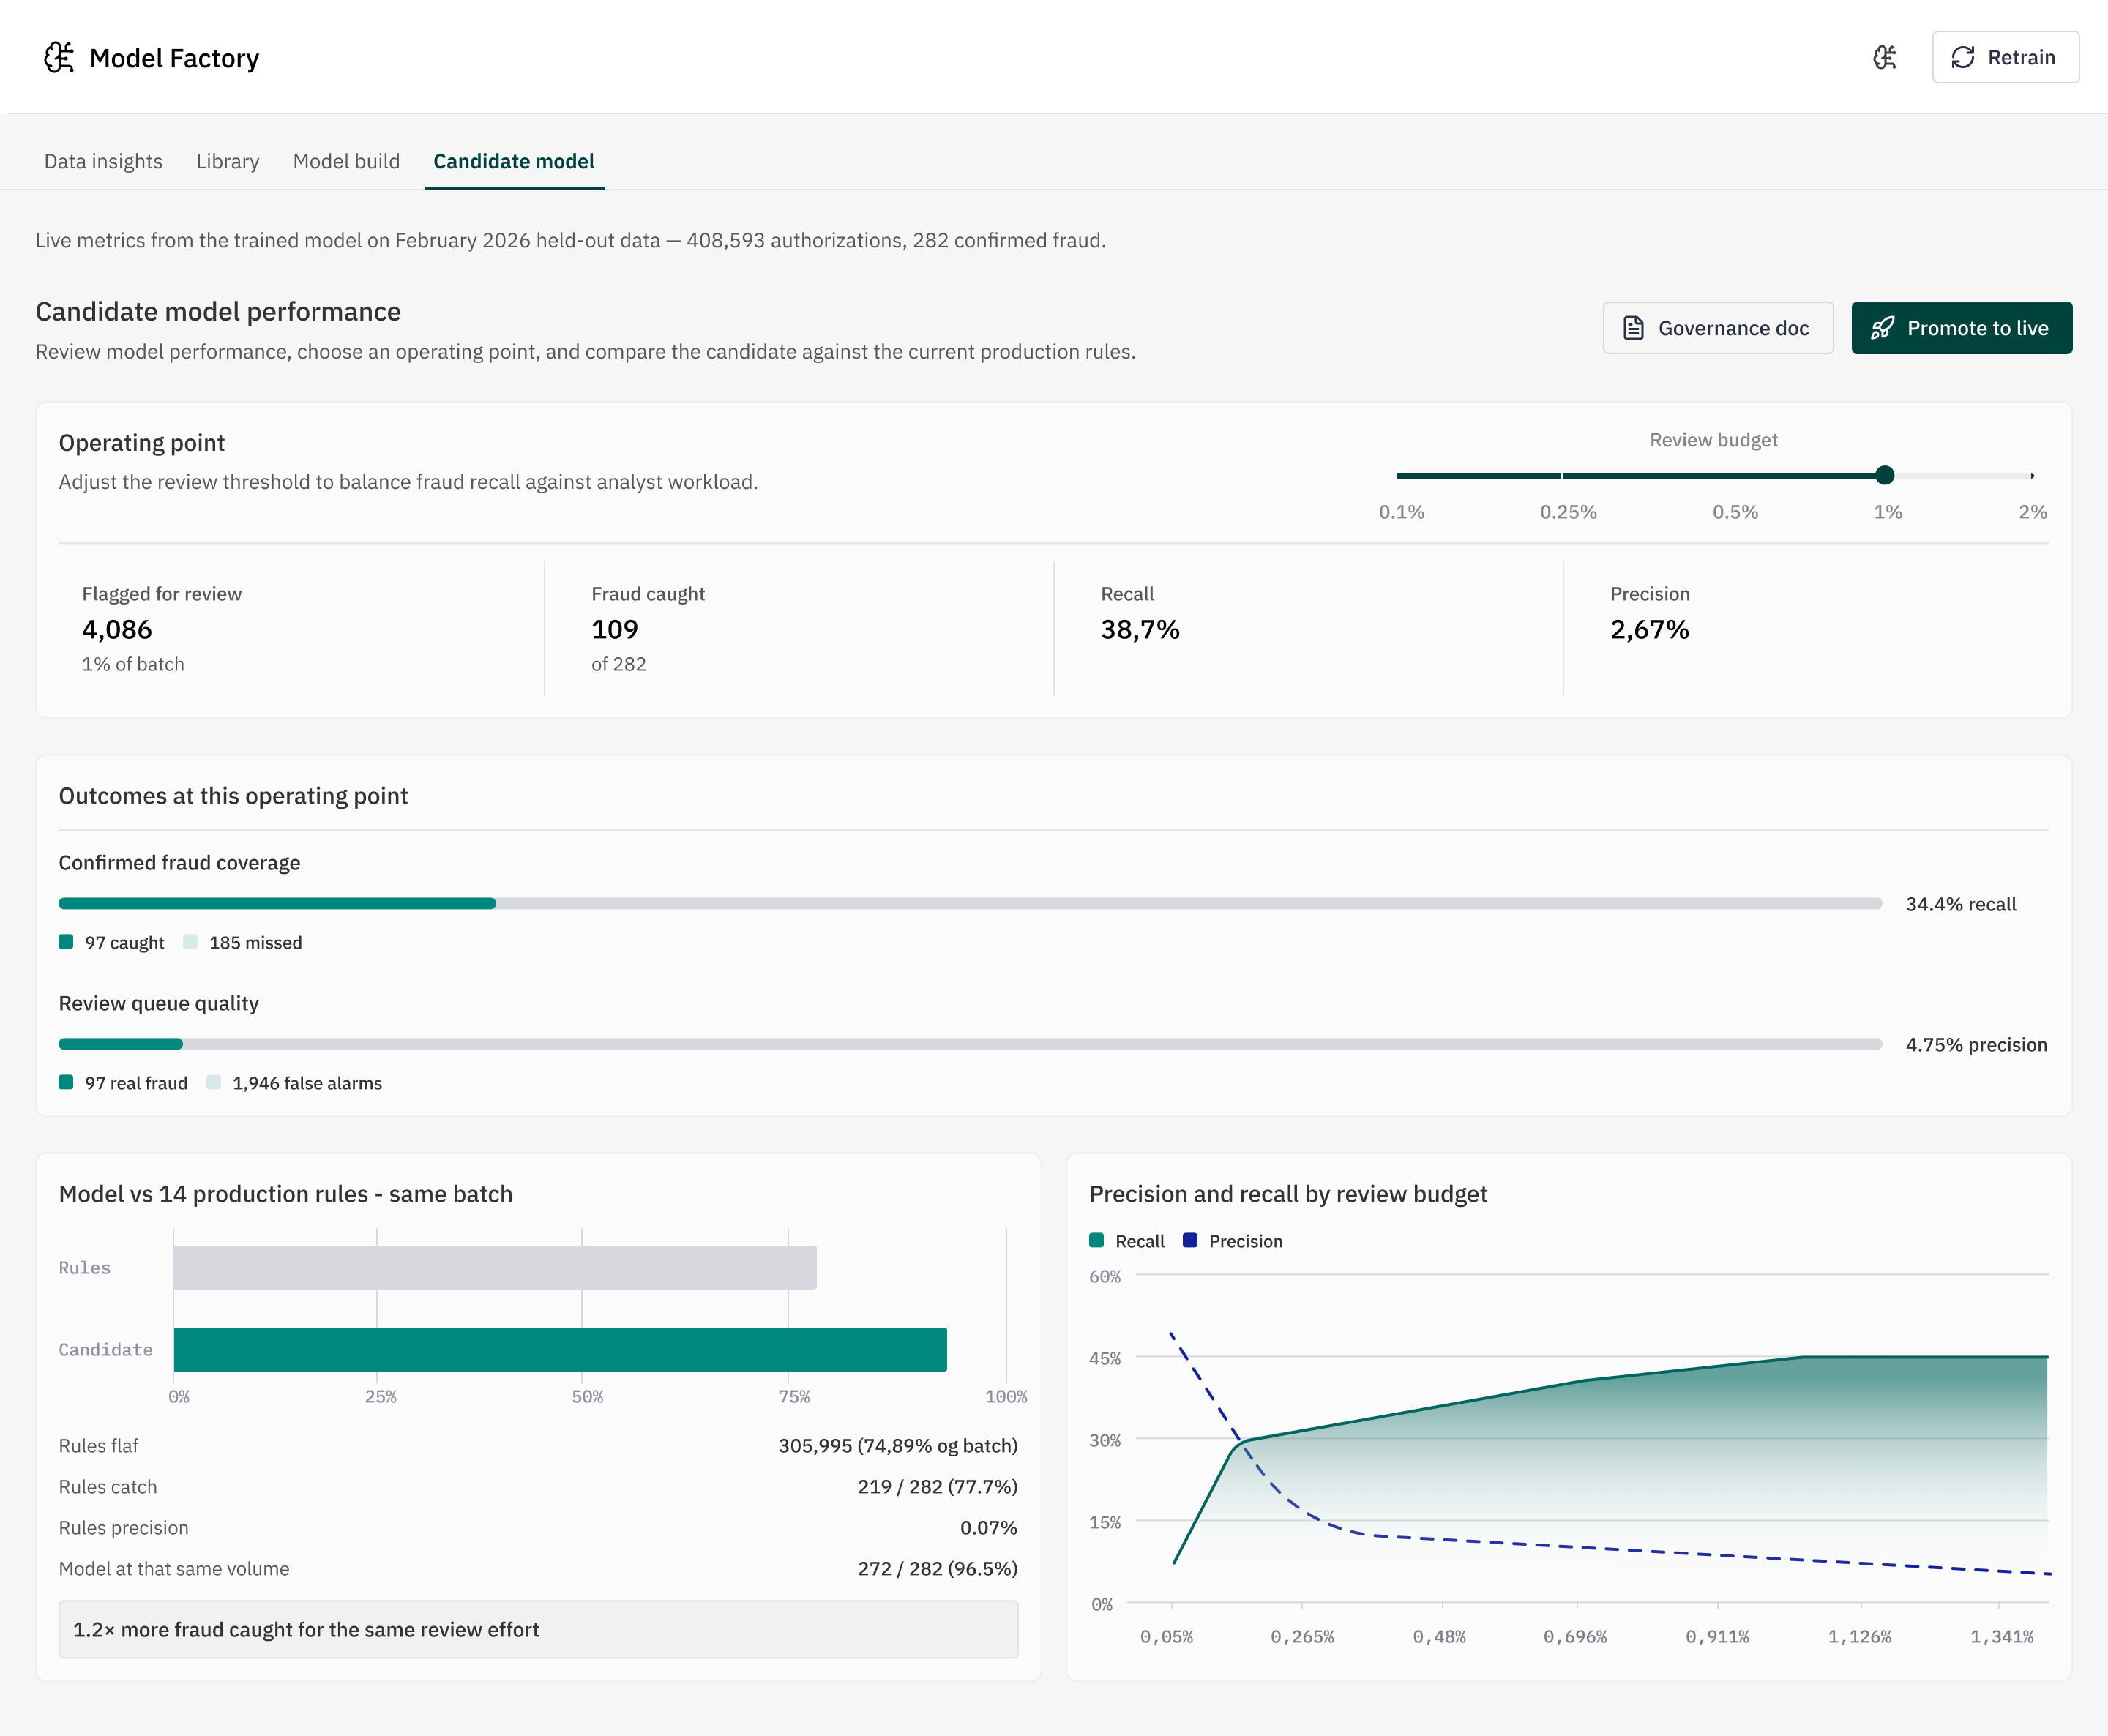Click the gray Rules bar in chart
2108x1736 pixels.
coord(495,1267)
